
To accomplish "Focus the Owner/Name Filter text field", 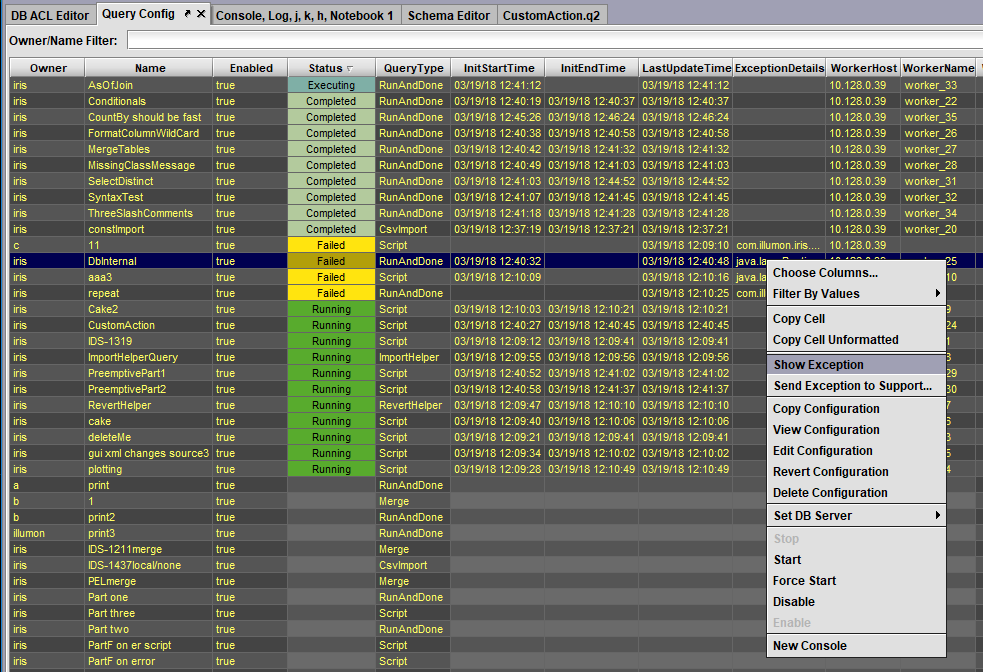I will pos(555,41).
